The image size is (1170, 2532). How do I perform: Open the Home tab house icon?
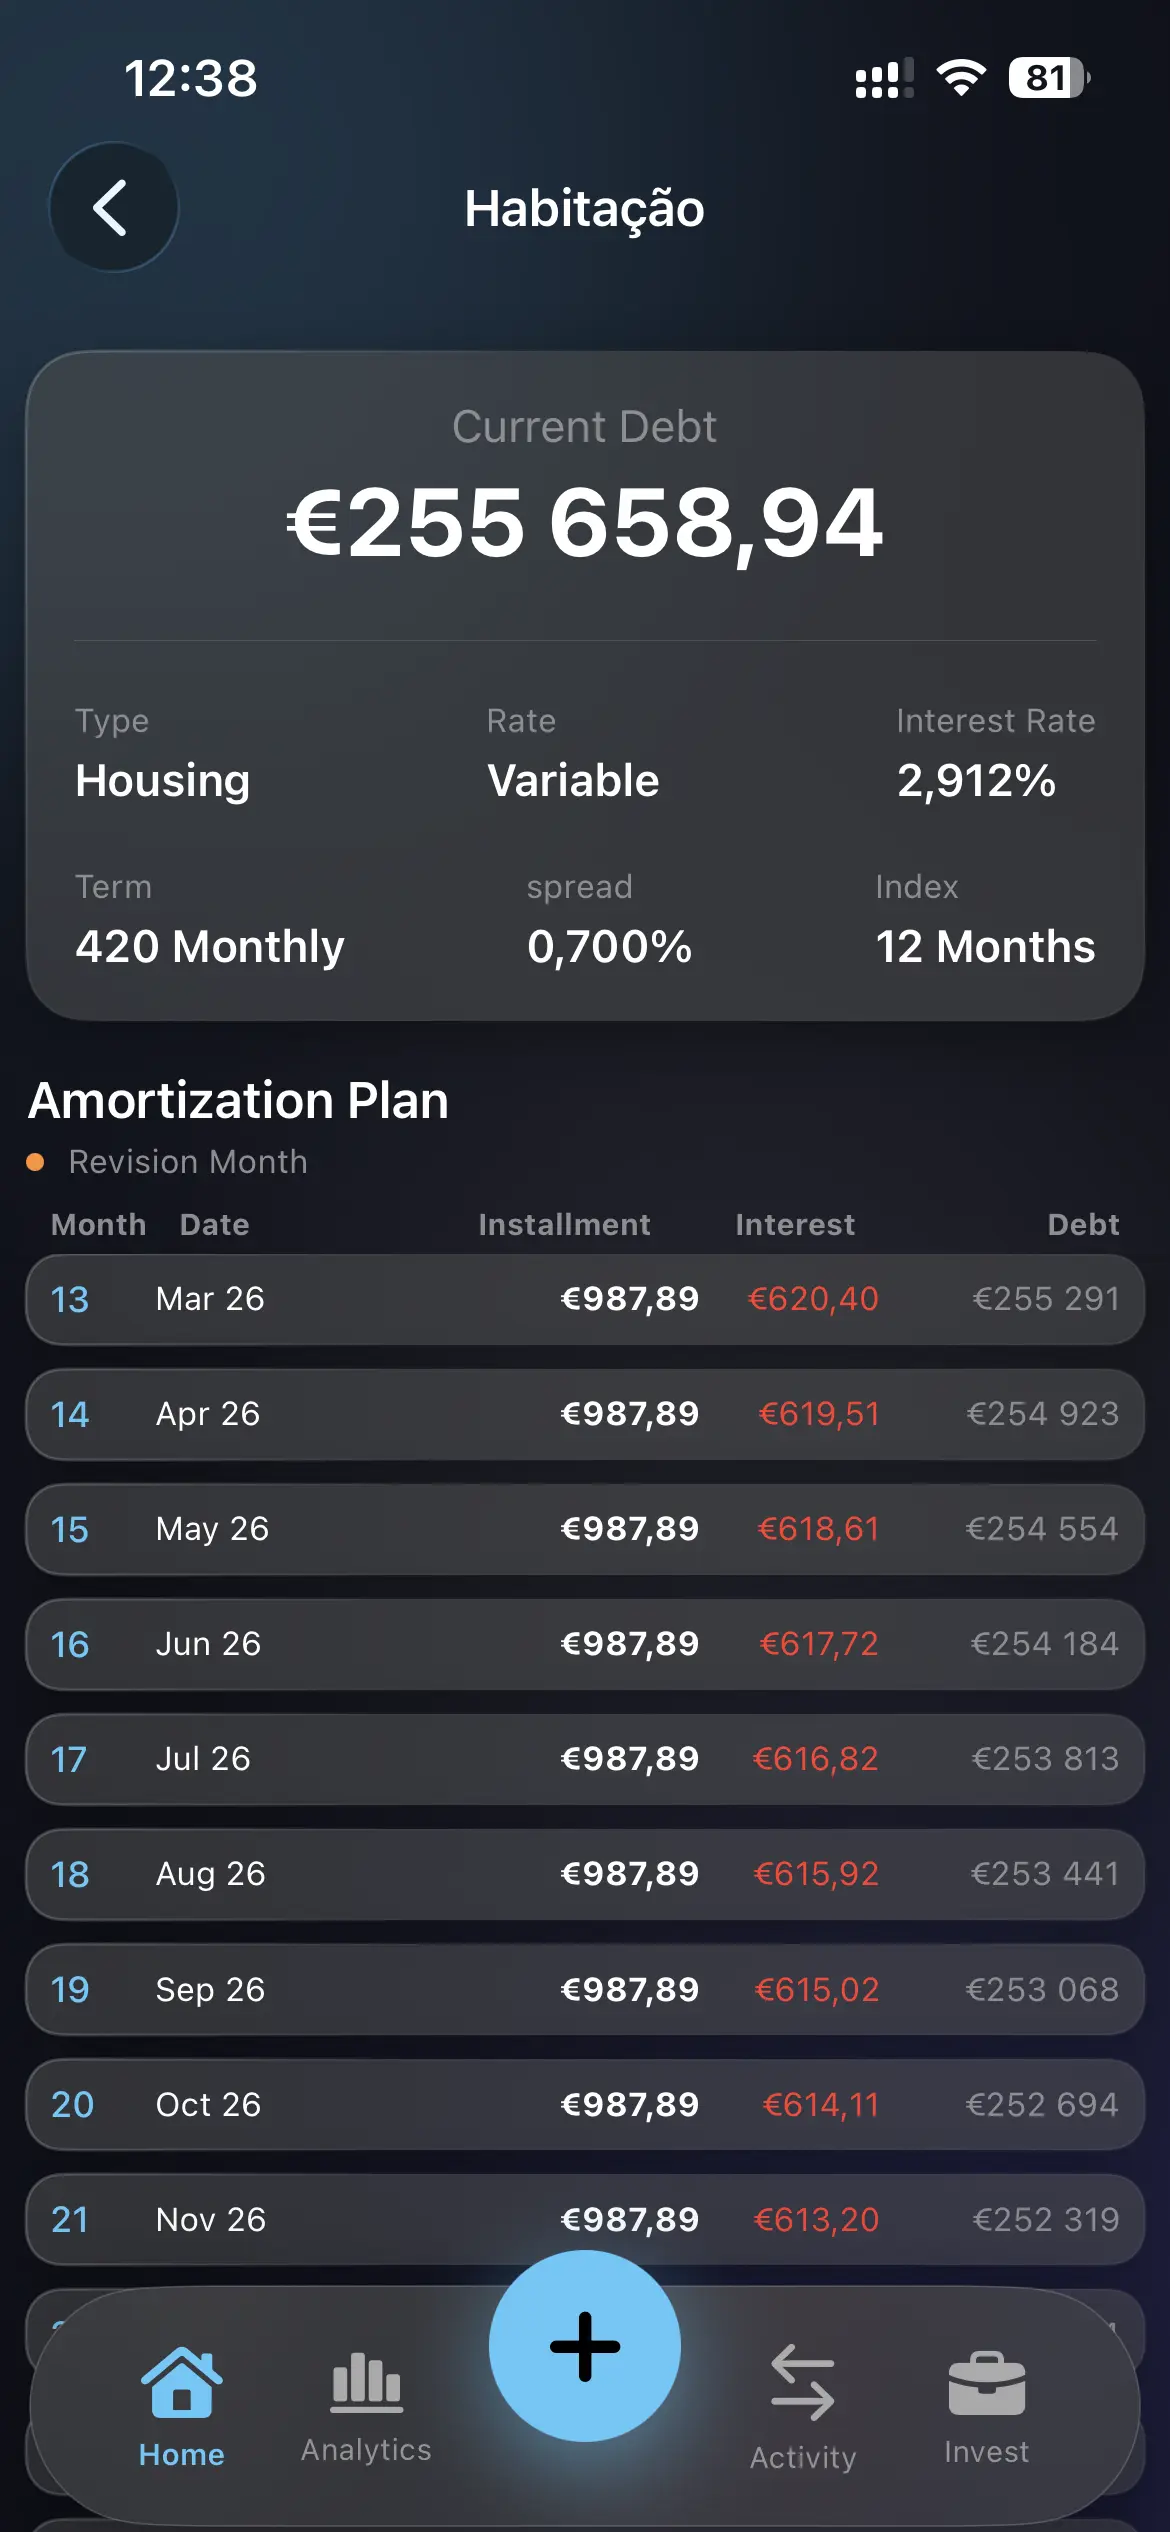point(182,2383)
